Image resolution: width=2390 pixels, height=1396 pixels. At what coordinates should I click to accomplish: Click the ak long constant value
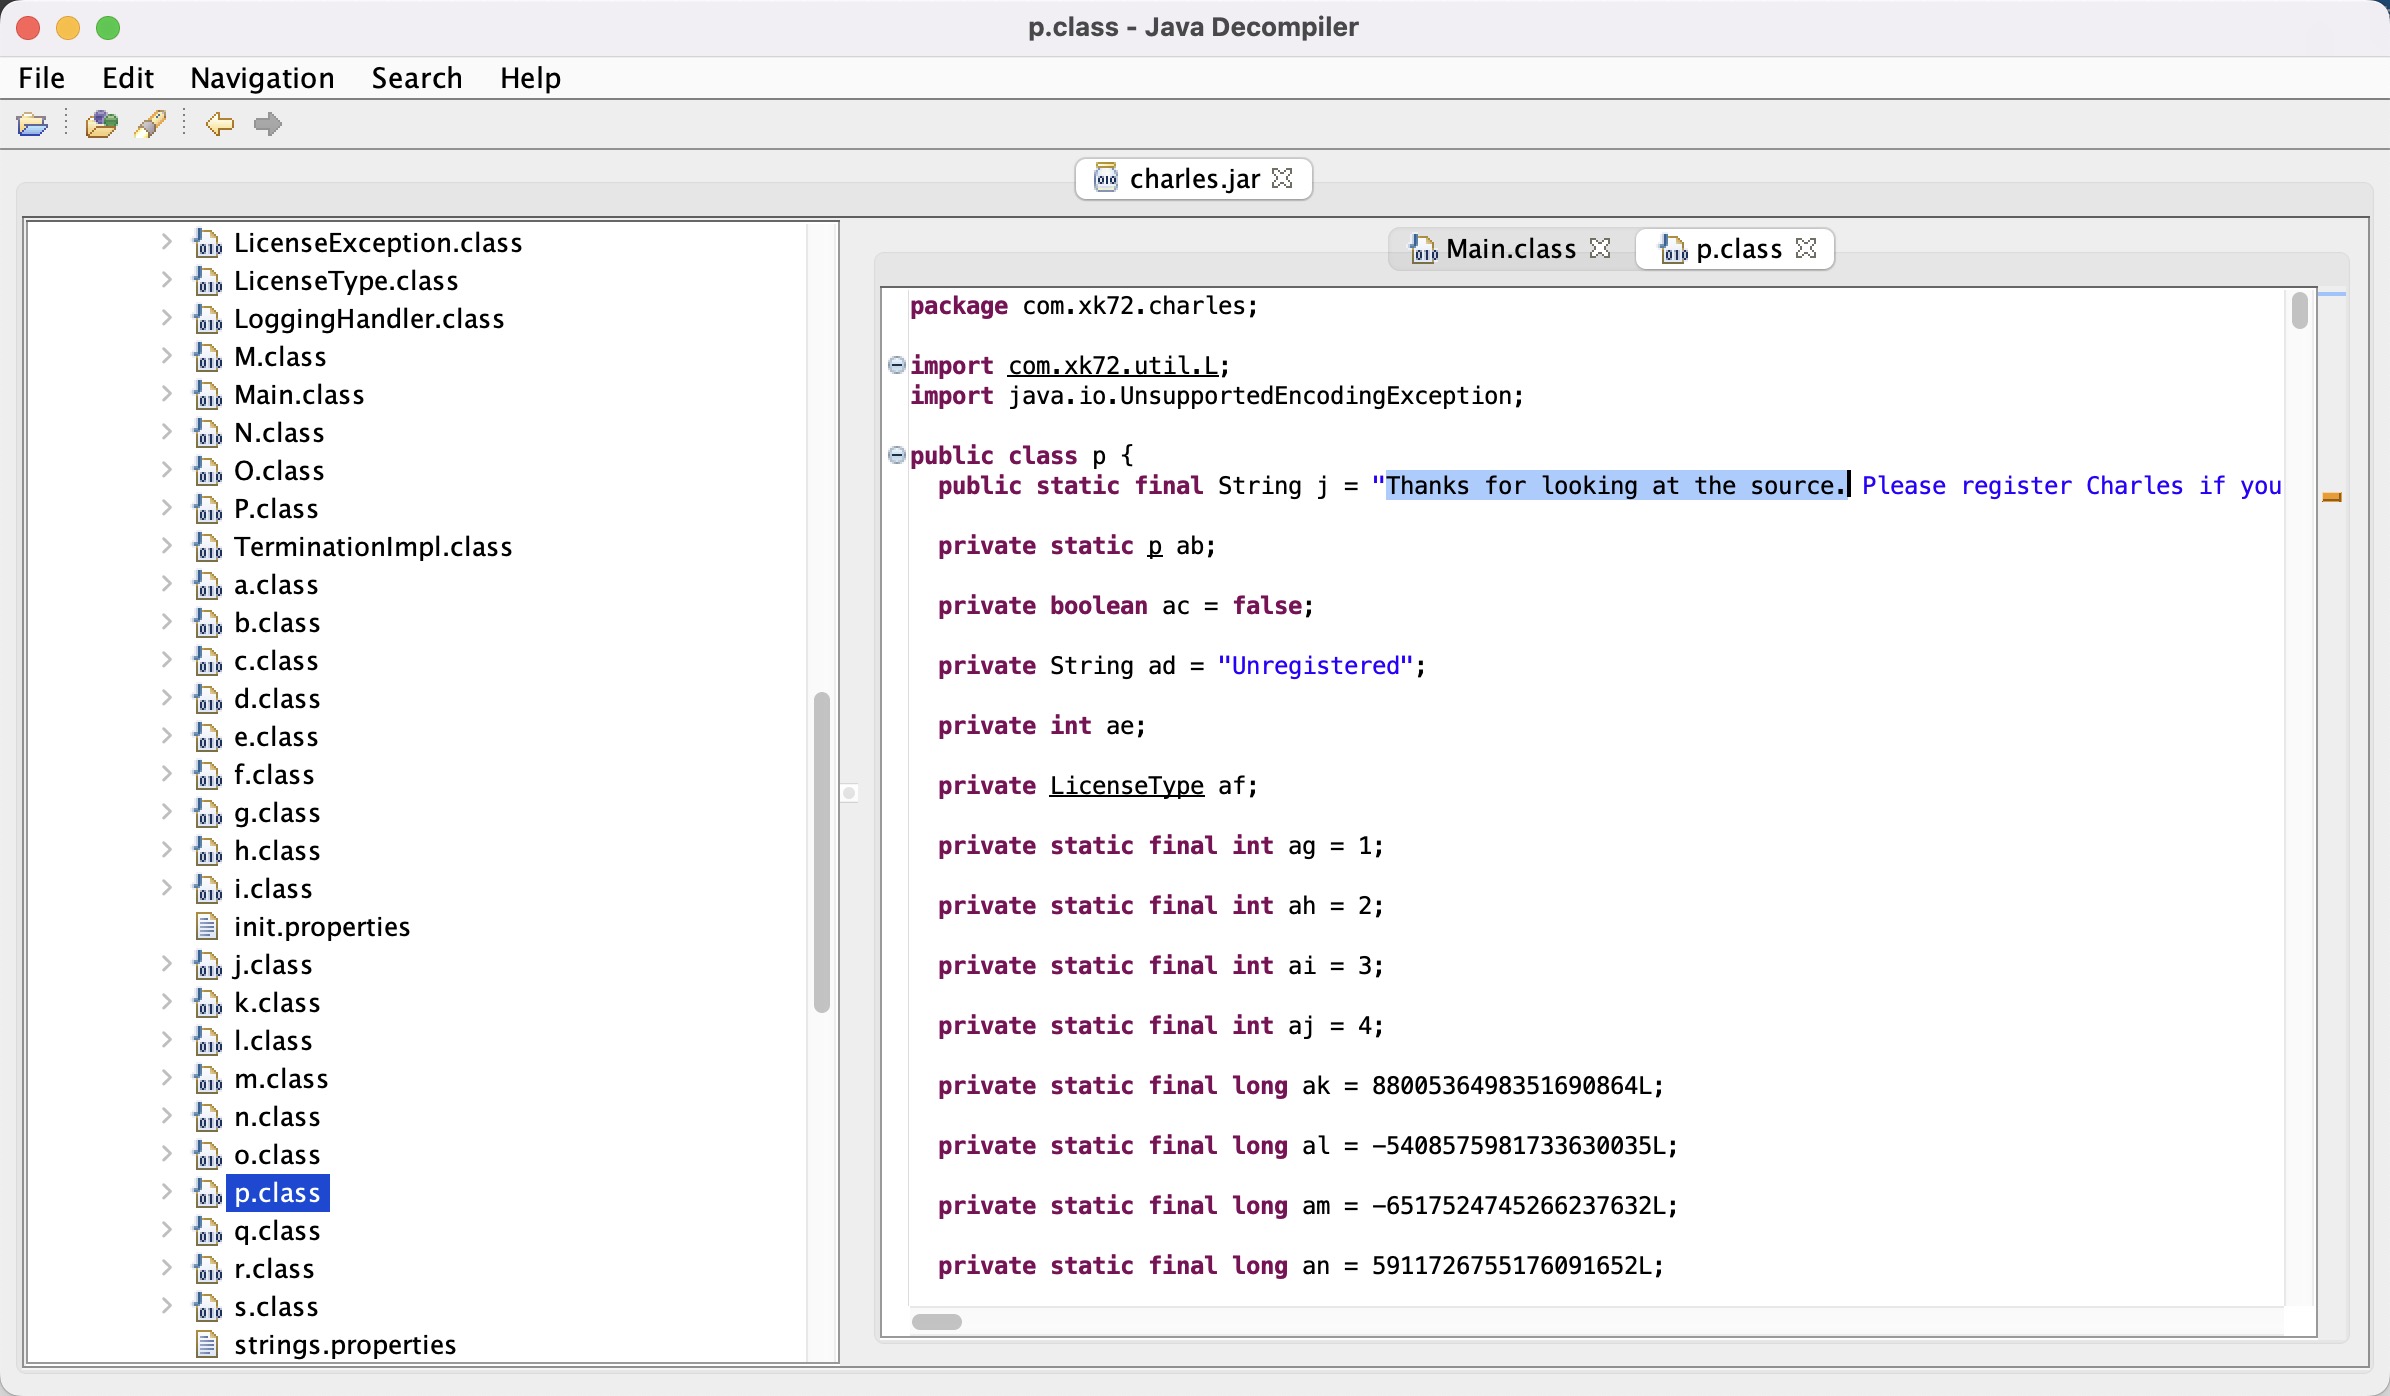click(1510, 1086)
